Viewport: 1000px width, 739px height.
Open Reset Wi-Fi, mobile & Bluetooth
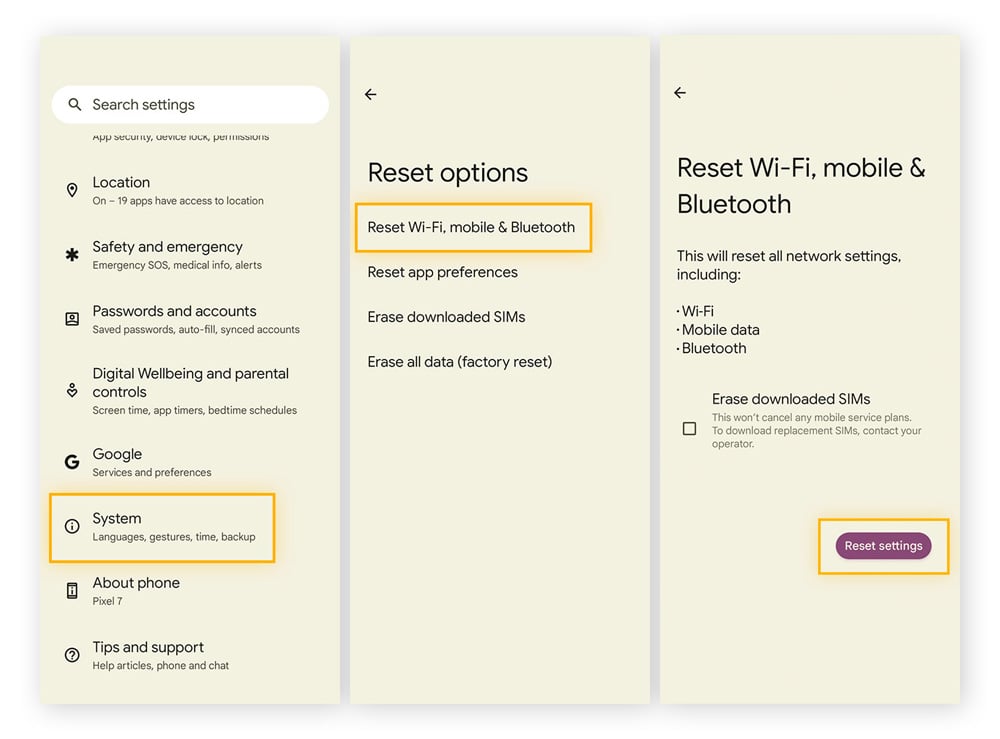coord(472,227)
